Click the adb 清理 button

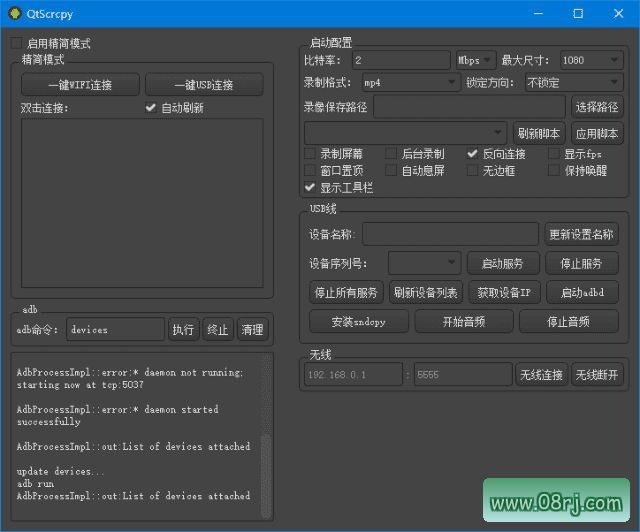pyautogui.click(x=253, y=329)
